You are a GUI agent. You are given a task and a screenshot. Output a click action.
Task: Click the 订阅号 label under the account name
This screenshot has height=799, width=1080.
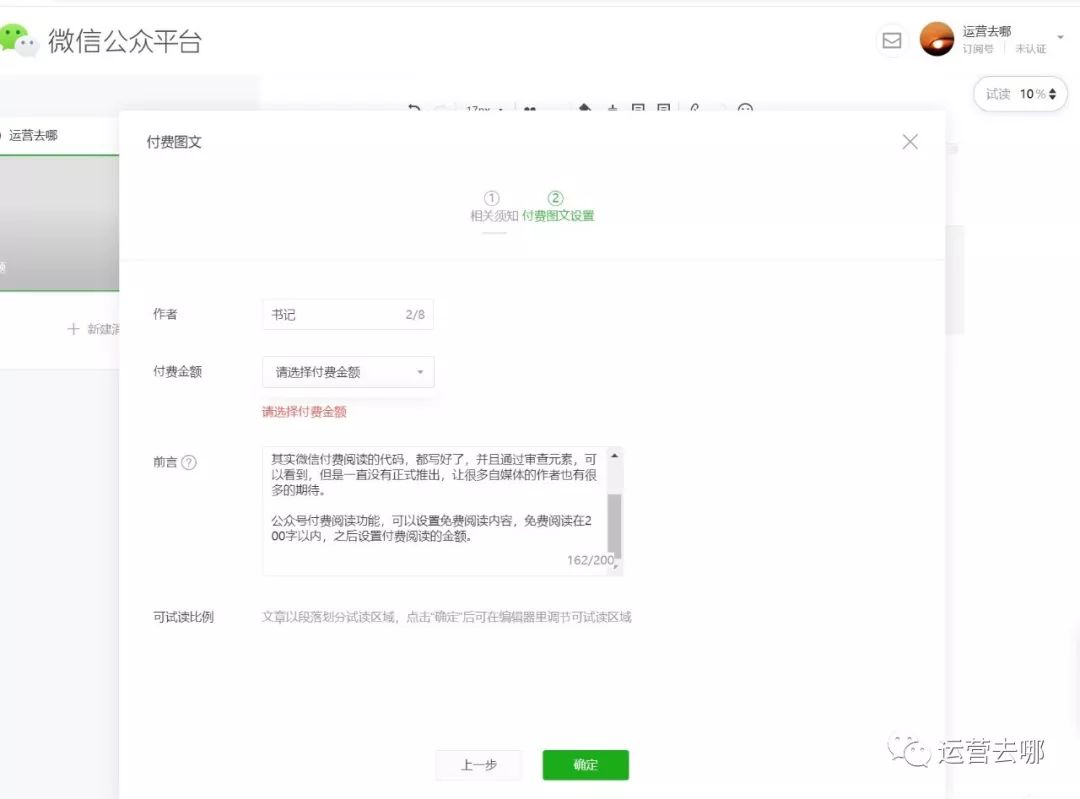(977, 49)
